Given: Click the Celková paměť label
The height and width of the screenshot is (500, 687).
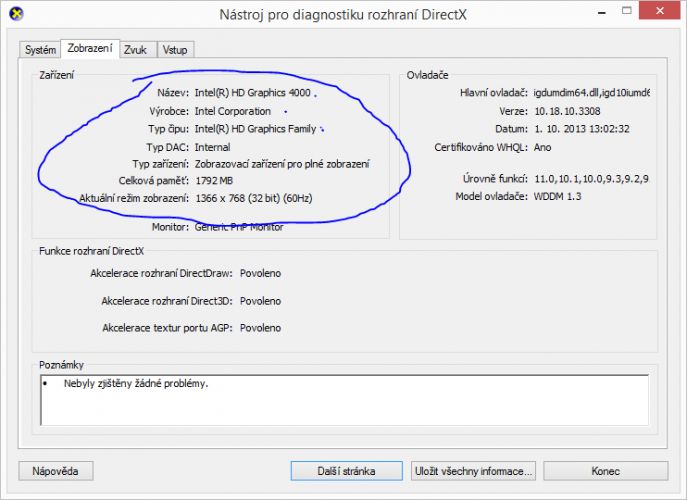Looking at the screenshot, I should point(154,181).
